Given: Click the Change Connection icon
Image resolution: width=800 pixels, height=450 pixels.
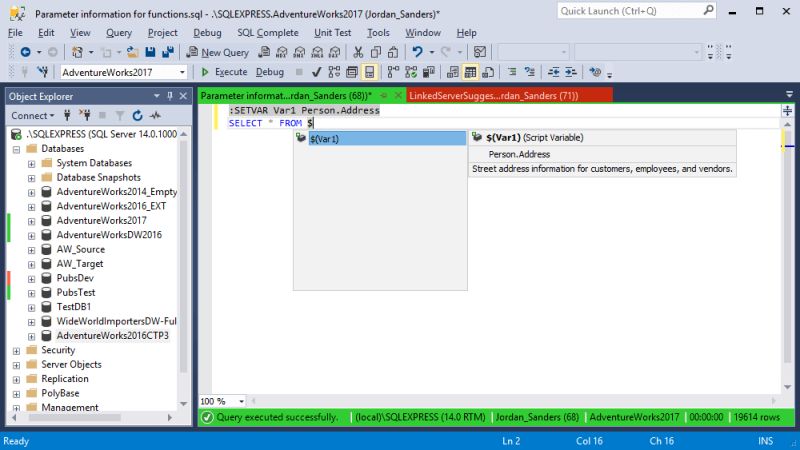Looking at the screenshot, I should click(42, 72).
